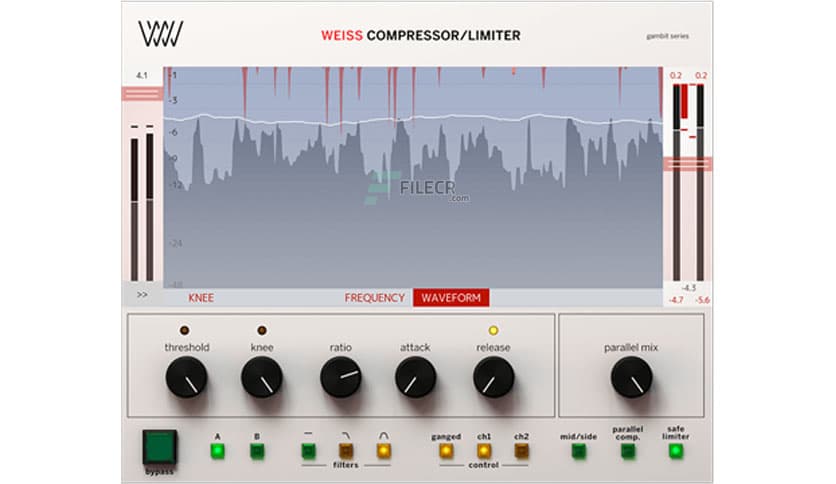Viewport: 836px width, 484px height.
Task: Click the threshold label text
Action: [187, 348]
